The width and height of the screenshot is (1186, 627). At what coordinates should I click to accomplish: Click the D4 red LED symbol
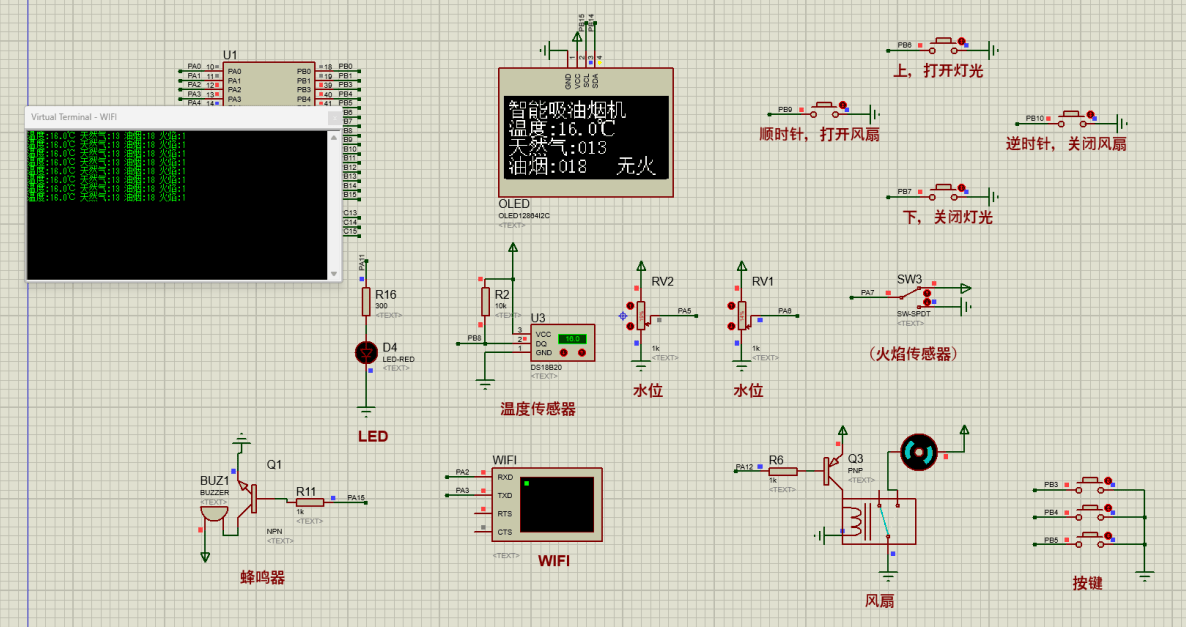(366, 351)
